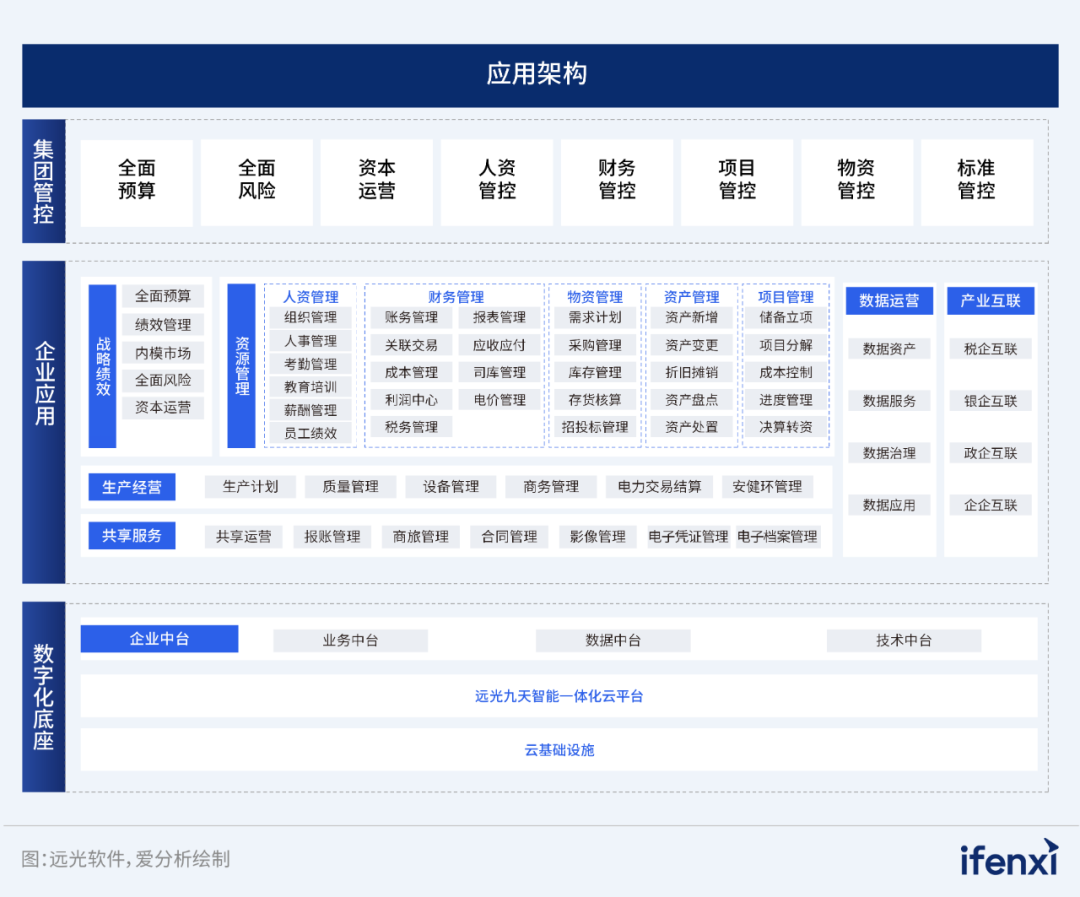The height and width of the screenshot is (897, 1080).
Task: Click the 标准管控 block
Action: 977,182
